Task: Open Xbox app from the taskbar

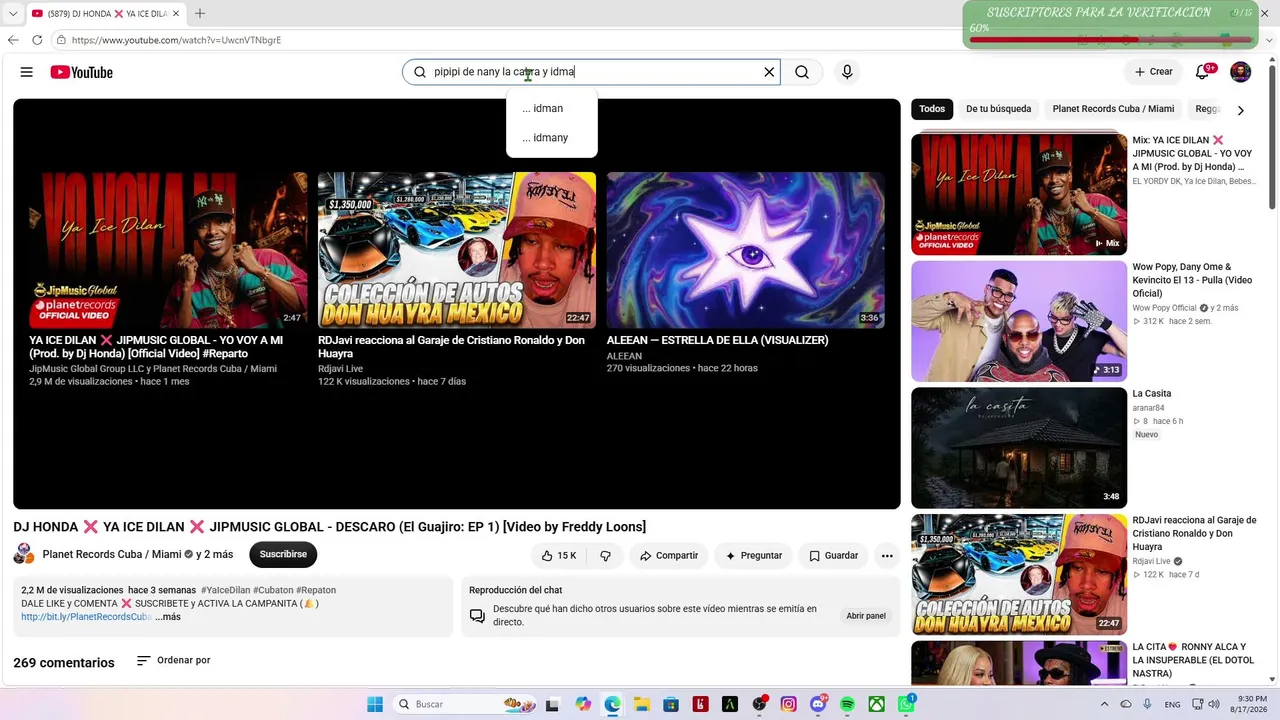Action: click(876, 704)
